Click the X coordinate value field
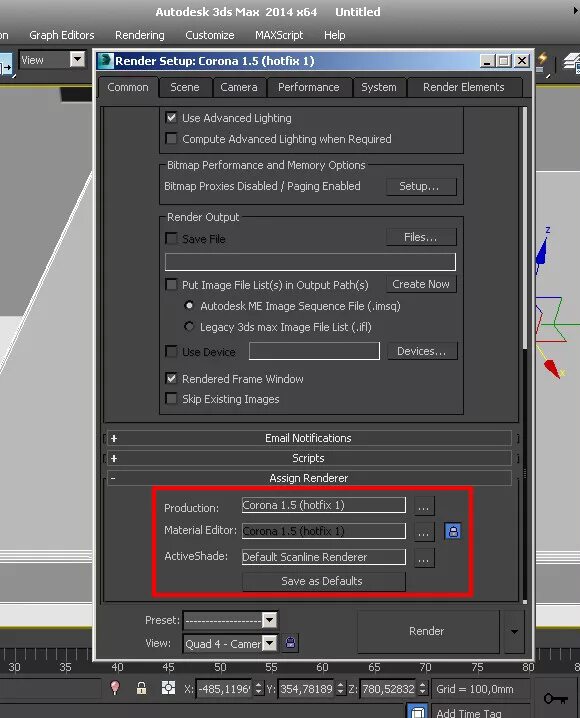Screen dimensions: 580x718 pos(224,688)
